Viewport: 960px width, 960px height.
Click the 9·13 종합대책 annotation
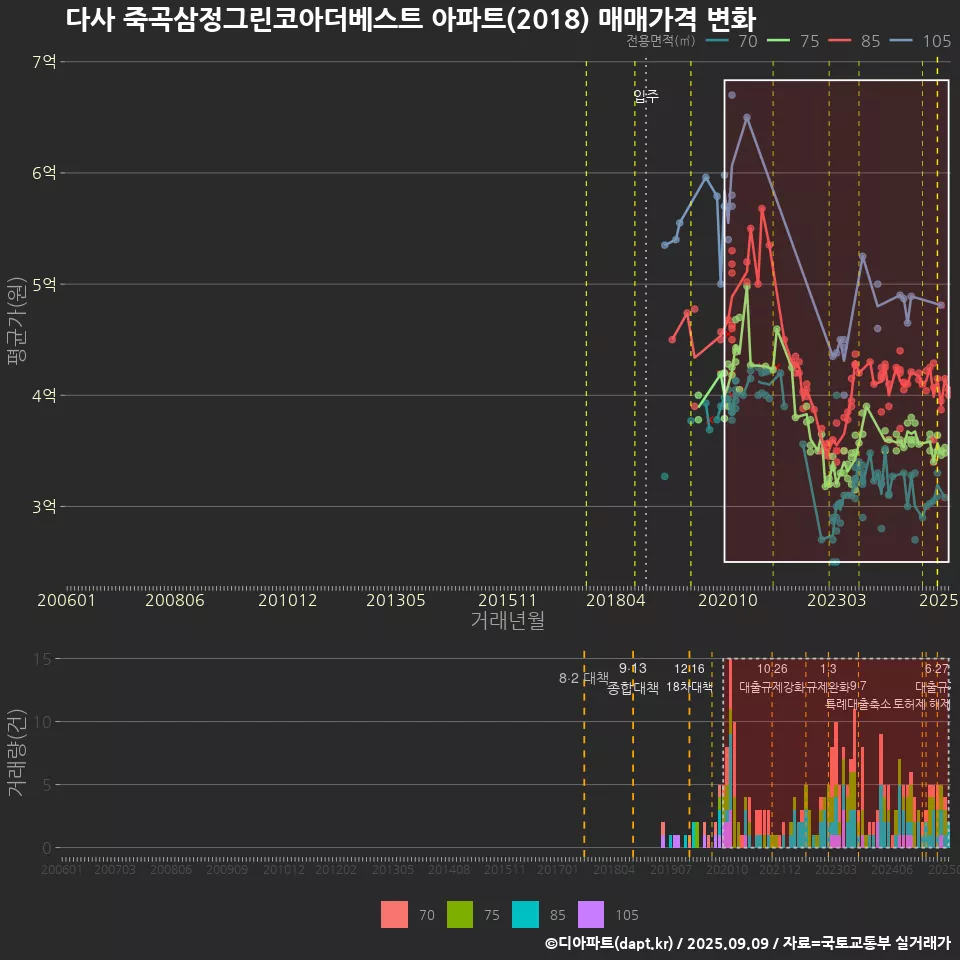tap(633, 678)
